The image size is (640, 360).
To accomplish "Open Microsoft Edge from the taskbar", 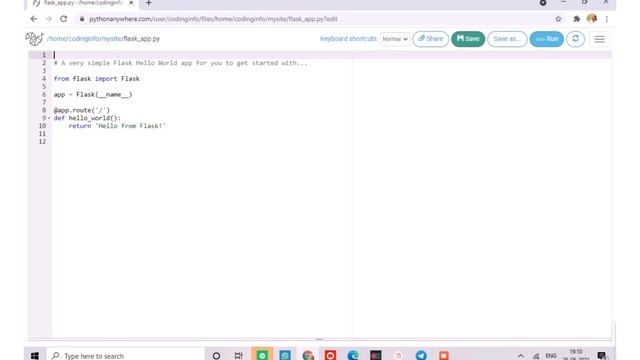I will 353,356.
